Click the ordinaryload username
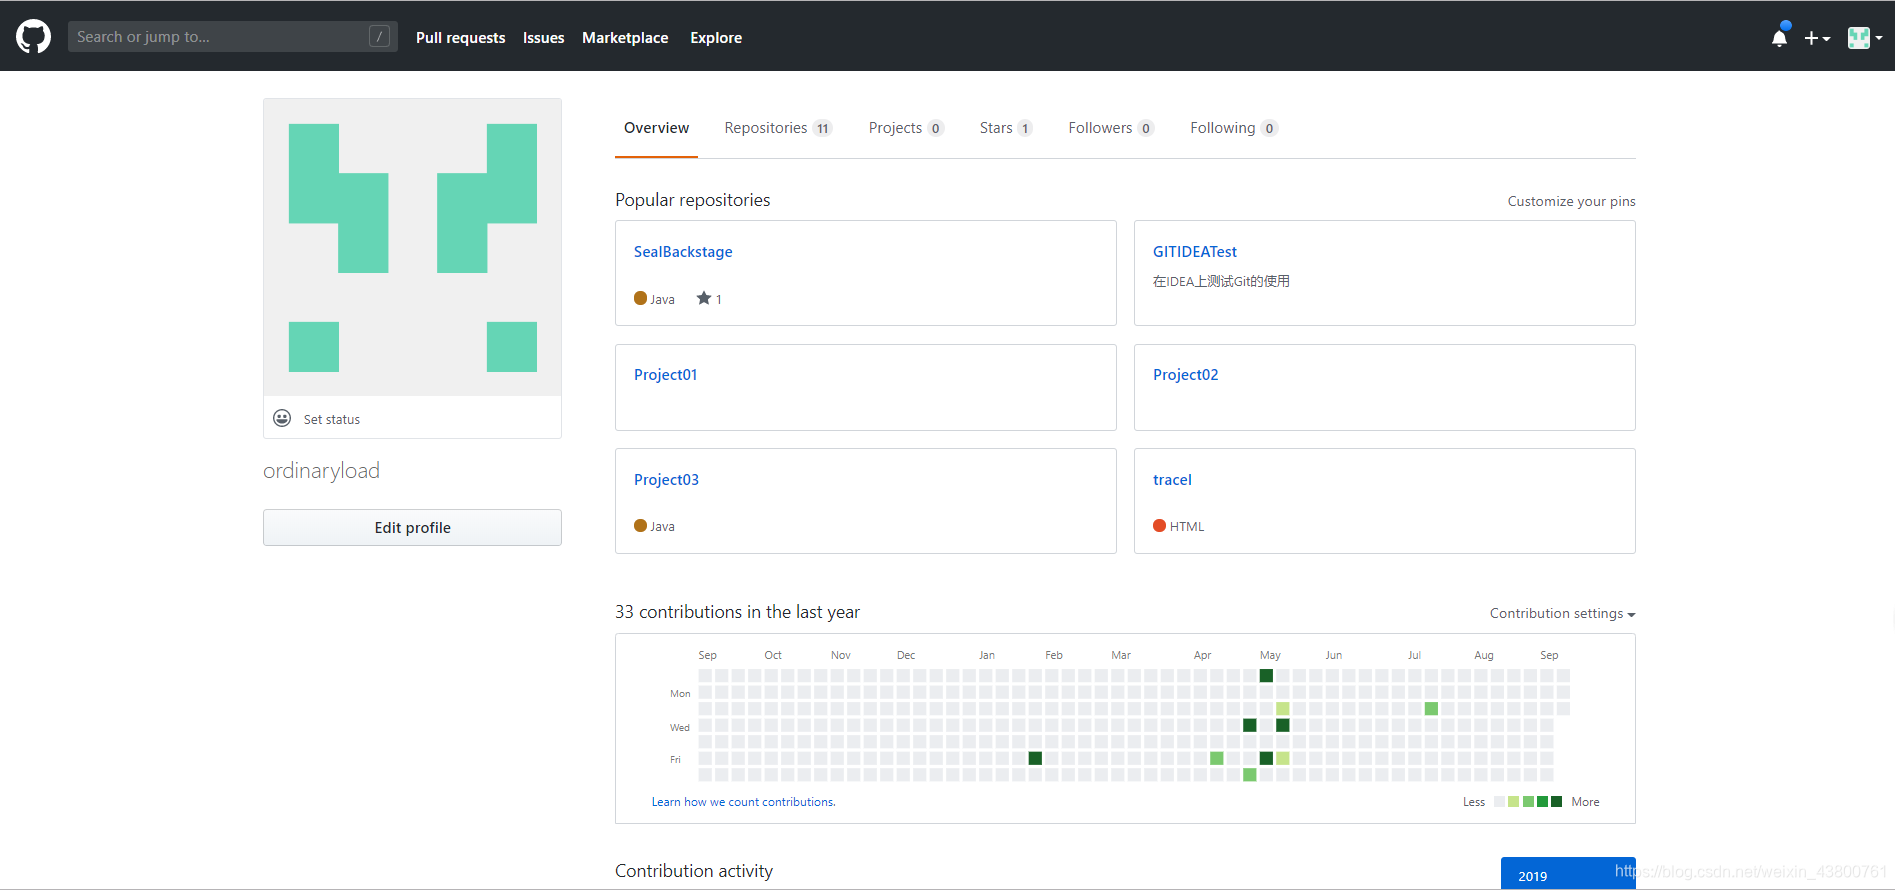This screenshot has width=1895, height=890. click(x=321, y=471)
